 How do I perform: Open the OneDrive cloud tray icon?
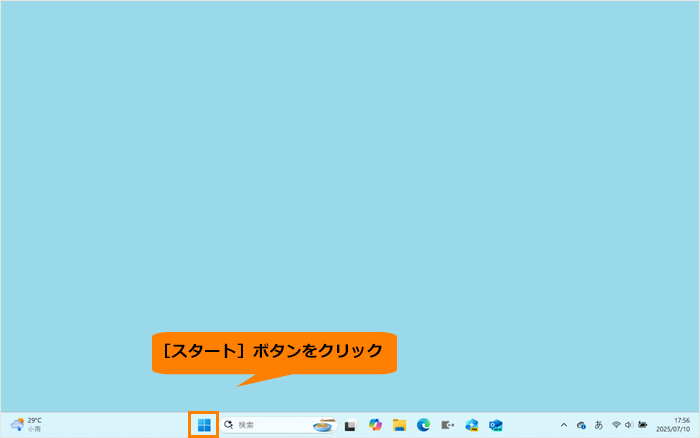(581, 425)
